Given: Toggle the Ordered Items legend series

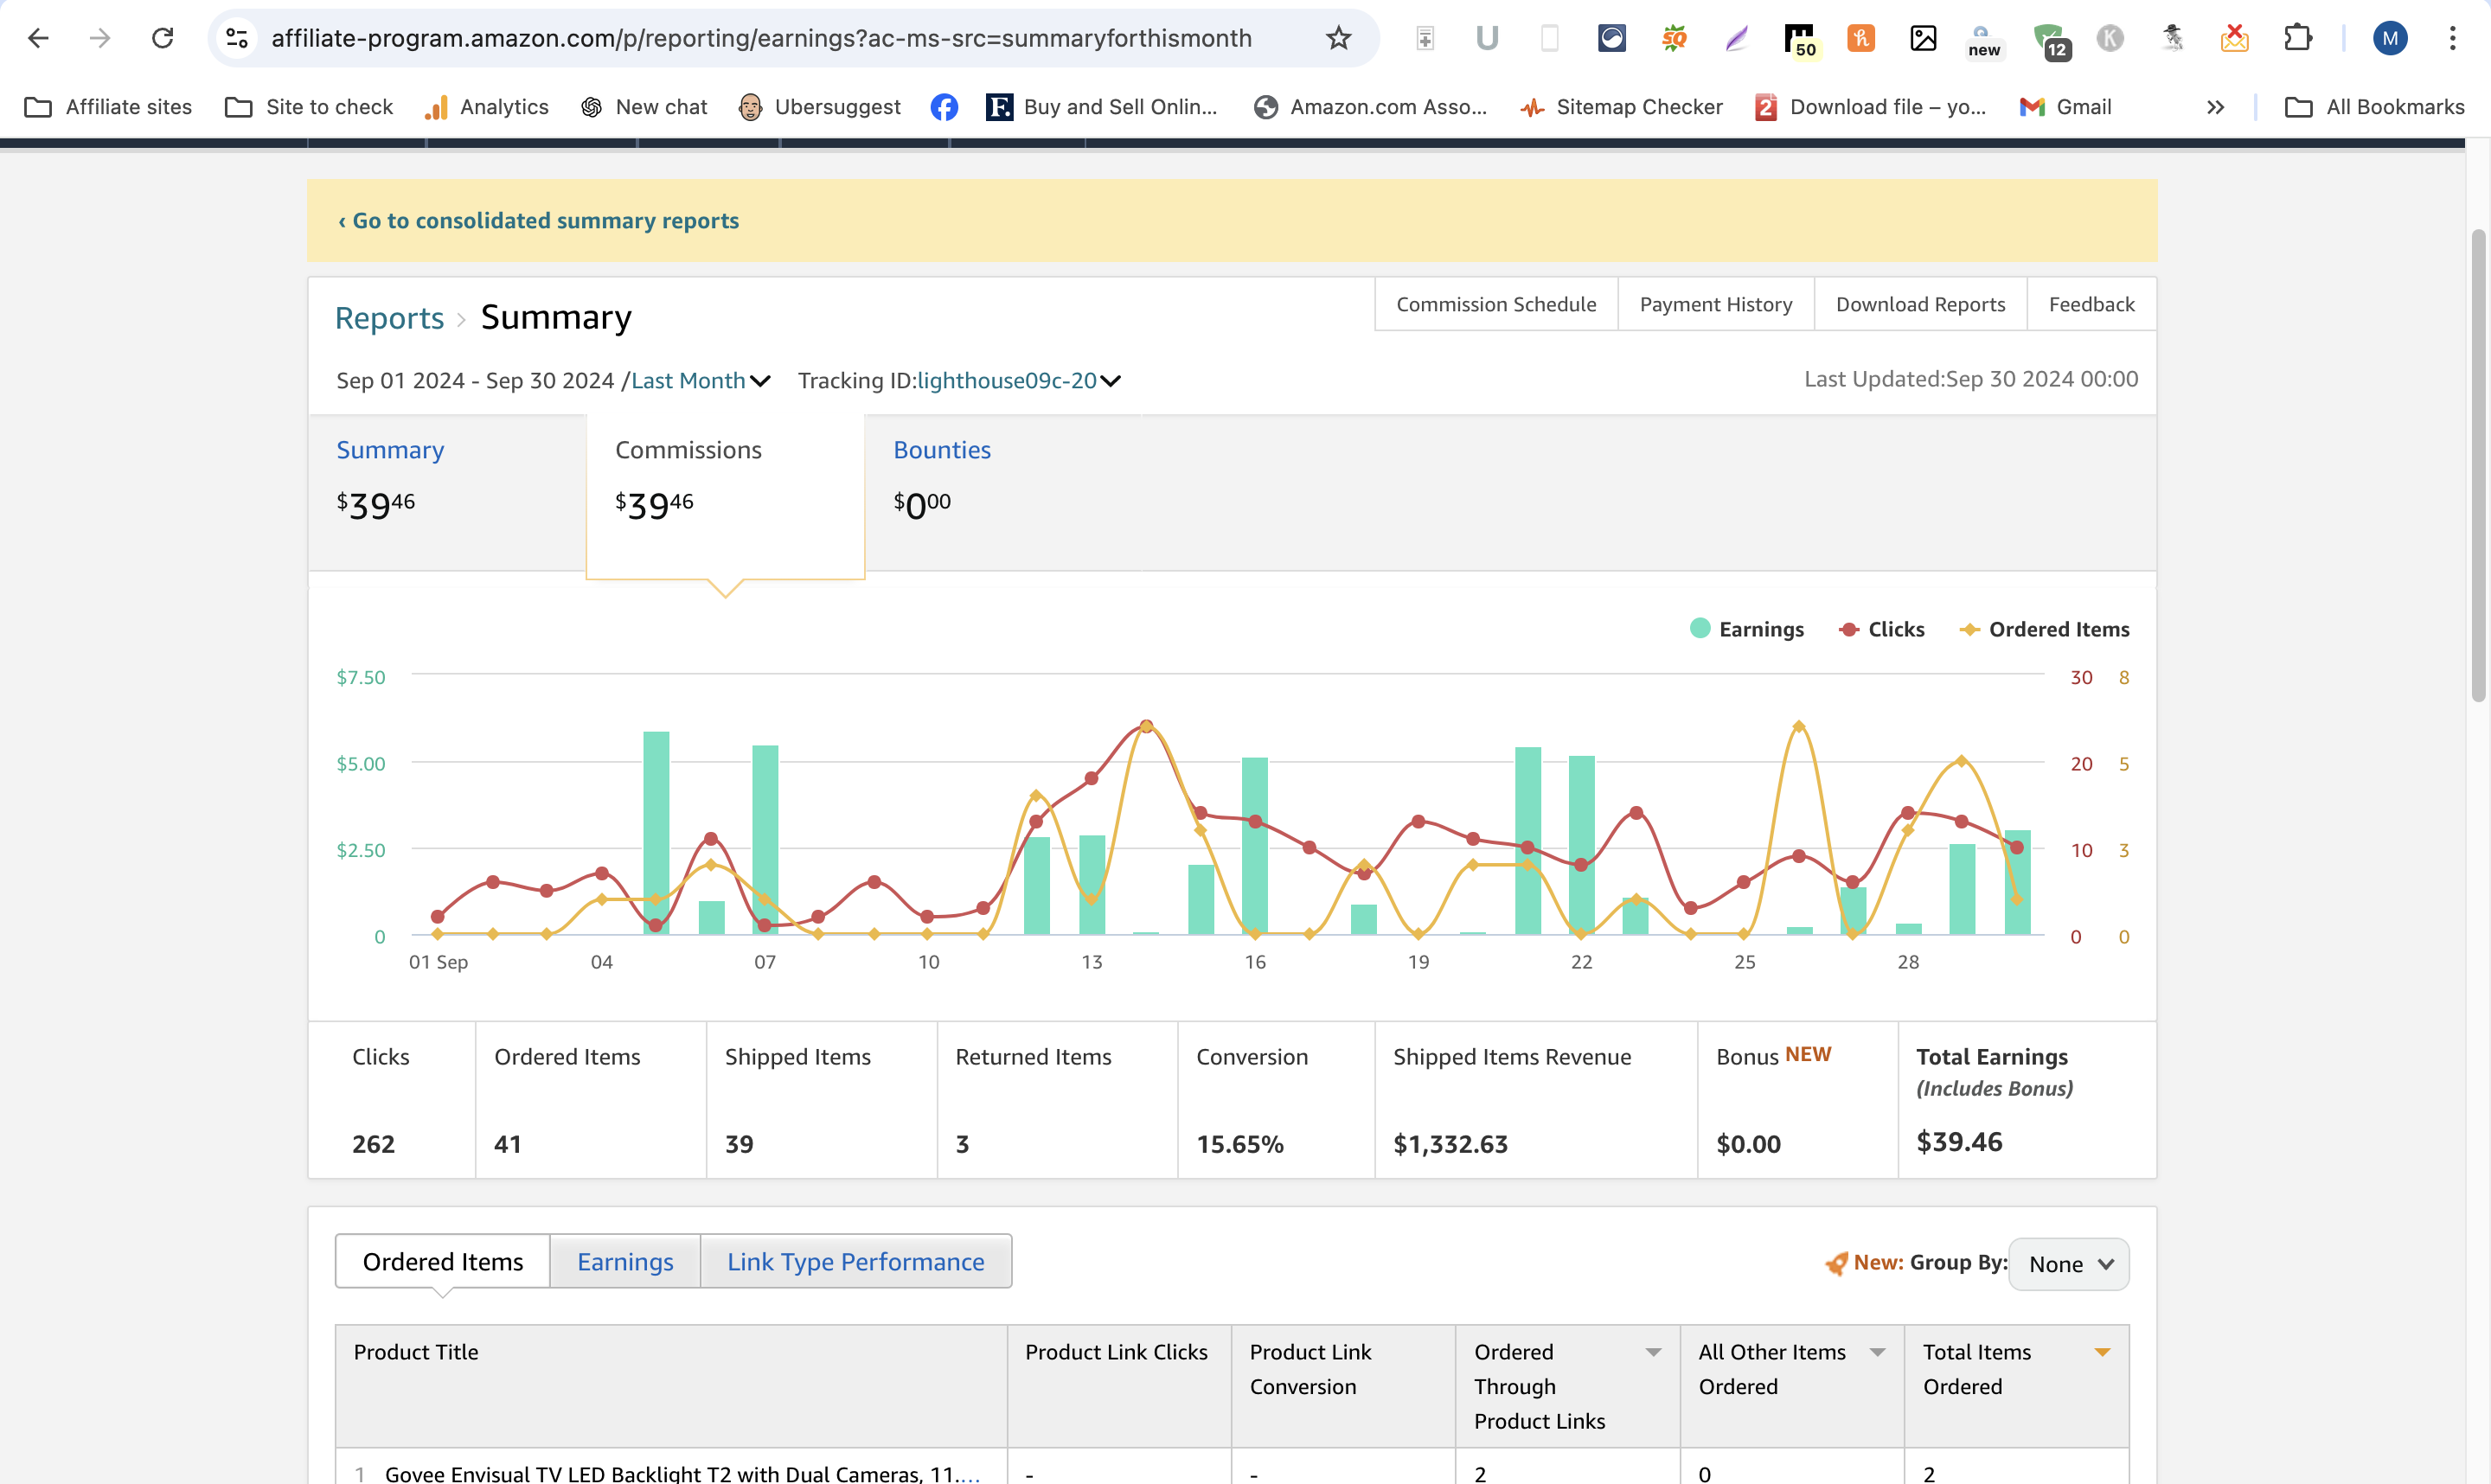Looking at the screenshot, I should pyautogui.click(x=2044, y=629).
